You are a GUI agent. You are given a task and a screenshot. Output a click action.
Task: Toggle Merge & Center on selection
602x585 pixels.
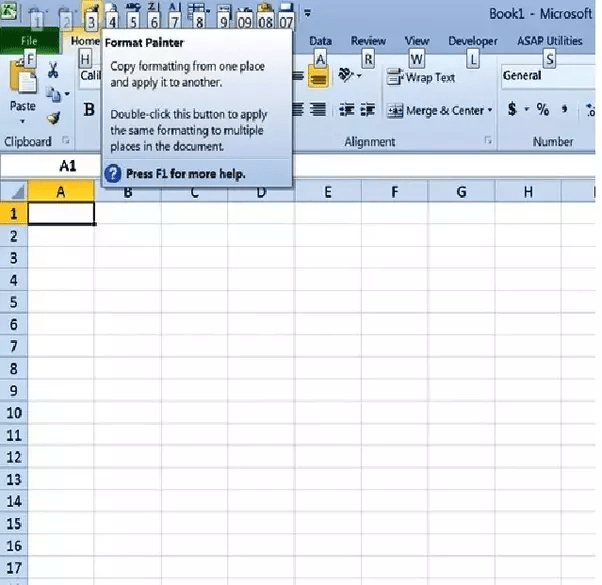pyautogui.click(x=435, y=111)
